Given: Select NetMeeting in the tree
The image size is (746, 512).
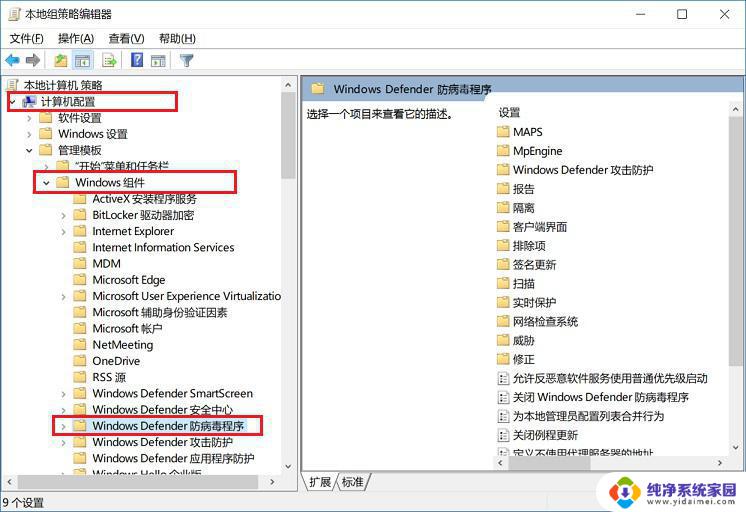Looking at the screenshot, I should (x=123, y=345).
